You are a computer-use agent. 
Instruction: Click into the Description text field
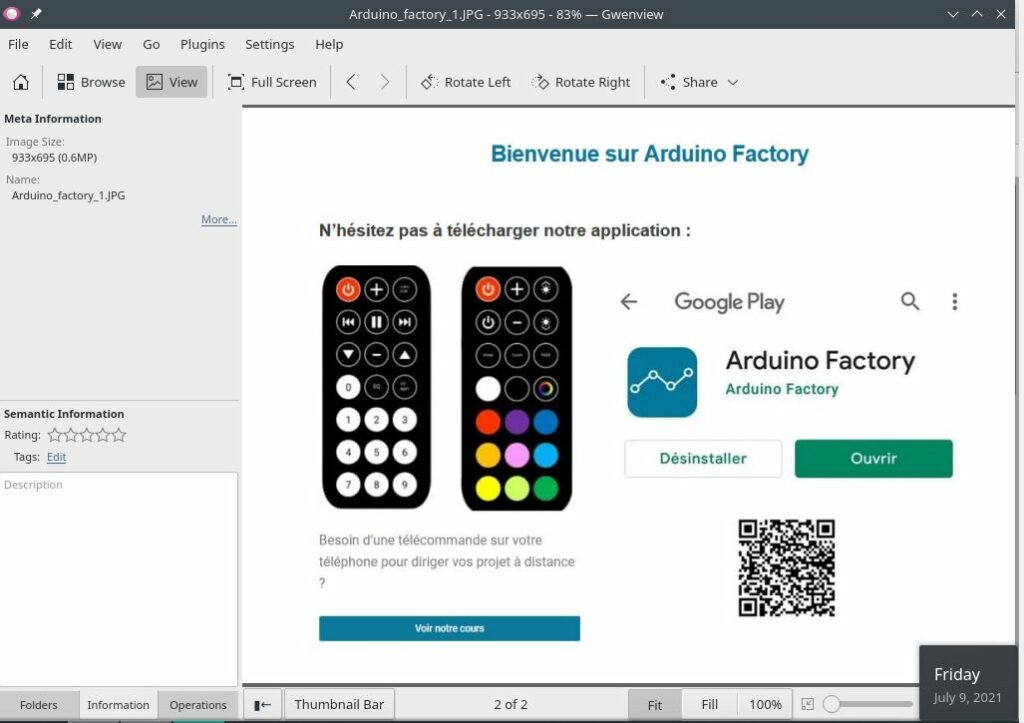[x=119, y=570]
